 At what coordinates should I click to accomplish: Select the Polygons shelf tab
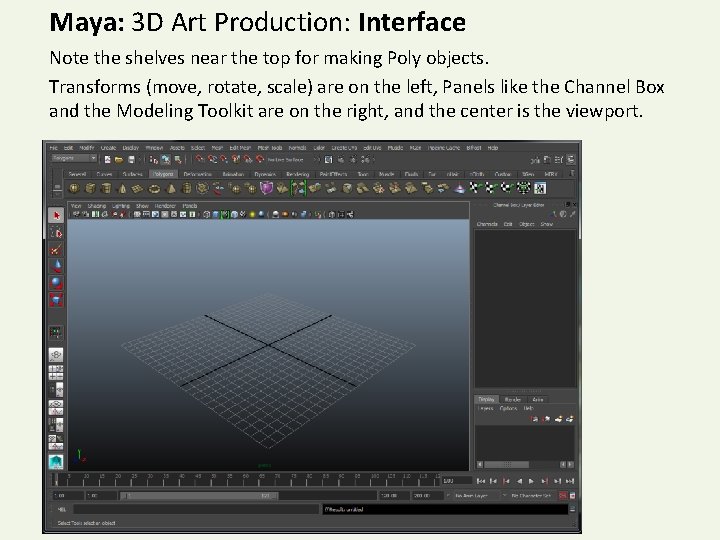(x=163, y=174)
